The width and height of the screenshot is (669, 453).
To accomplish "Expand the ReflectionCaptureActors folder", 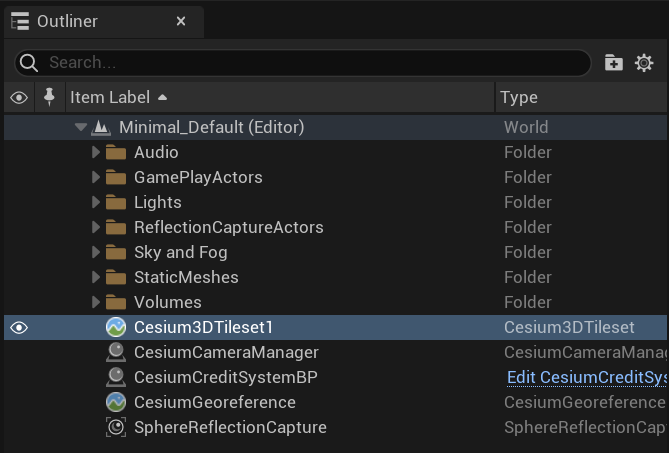I will 96,227.
